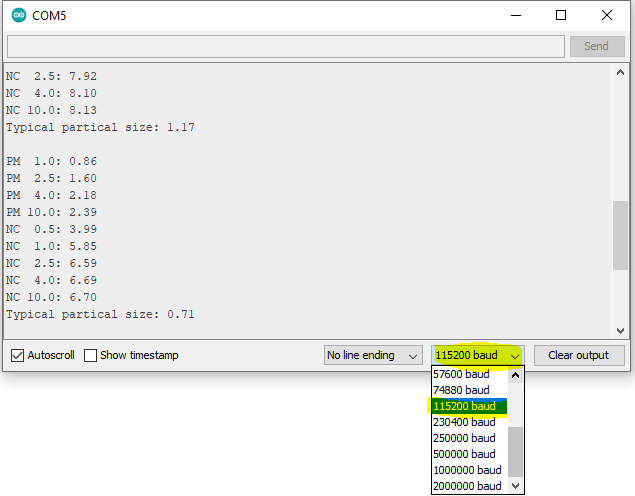This screenshot has height=496, width=635.
Task: Open the 115200 baud rate combo box
Action: click(477, 355)
